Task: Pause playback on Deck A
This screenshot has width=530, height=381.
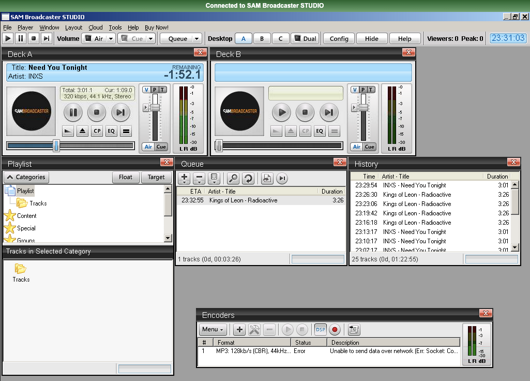Action: [x=73, y=112]
